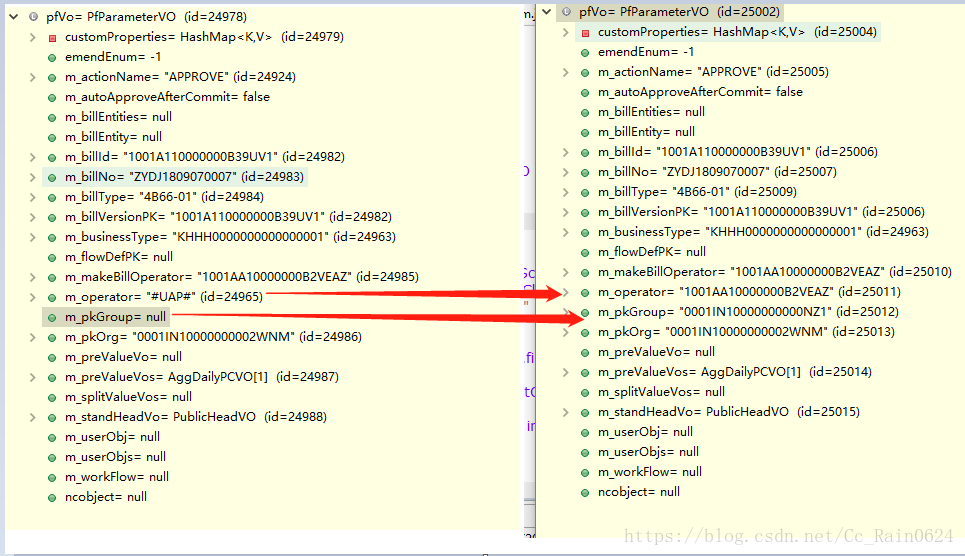Click green icon beside m_pkGroup (id=25012)
The image size is (965, 556).
click(585, 313)
